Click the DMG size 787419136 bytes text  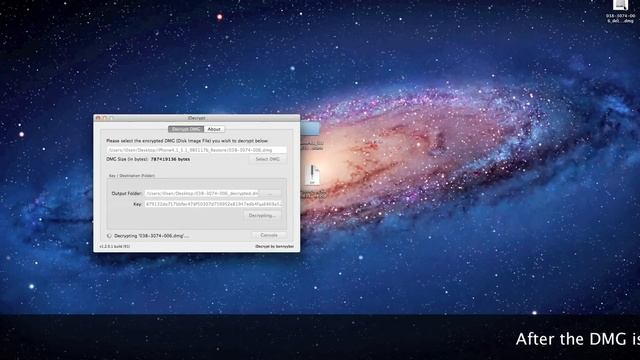(x=170, y=159)
